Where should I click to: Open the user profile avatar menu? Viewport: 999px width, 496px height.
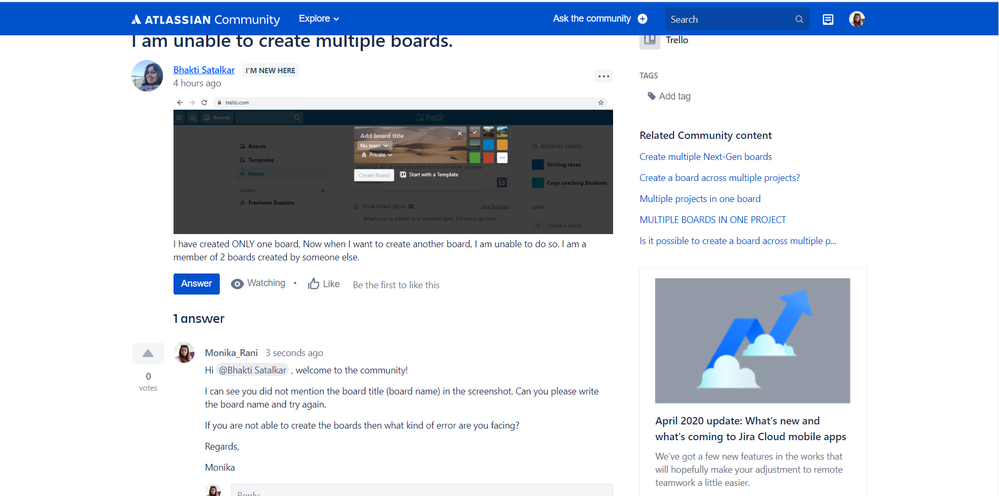pyautogui.click(x=857, y=19)
